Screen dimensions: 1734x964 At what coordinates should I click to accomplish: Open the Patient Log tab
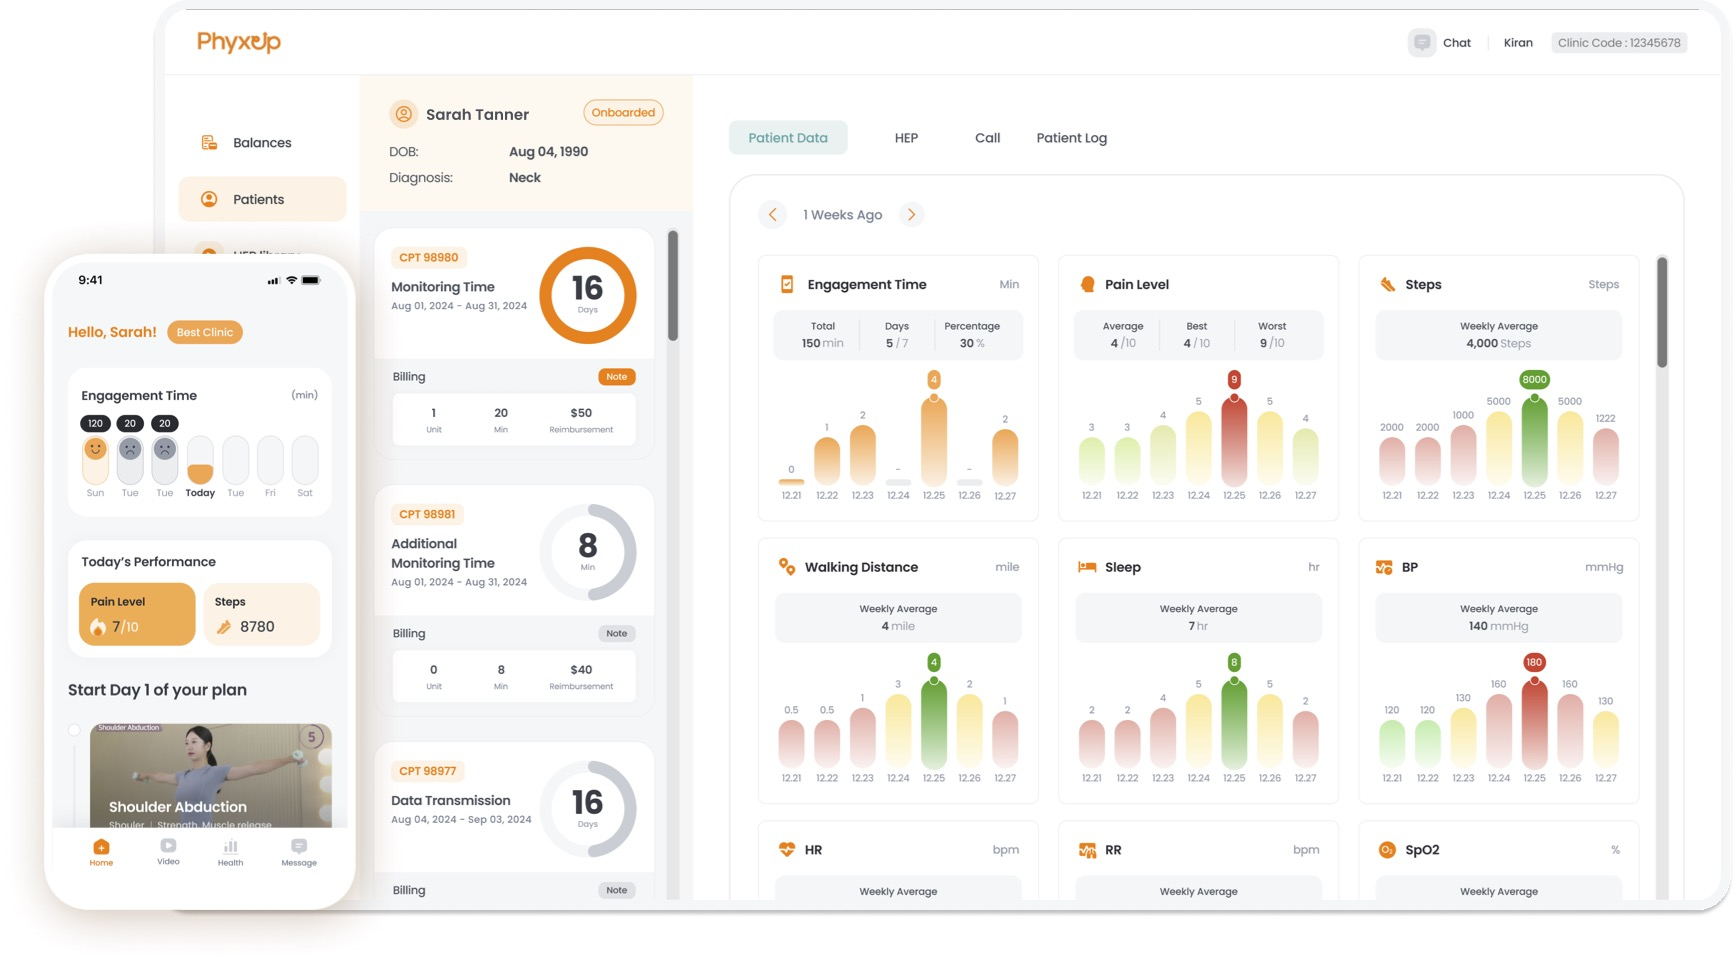(1071, 138)
